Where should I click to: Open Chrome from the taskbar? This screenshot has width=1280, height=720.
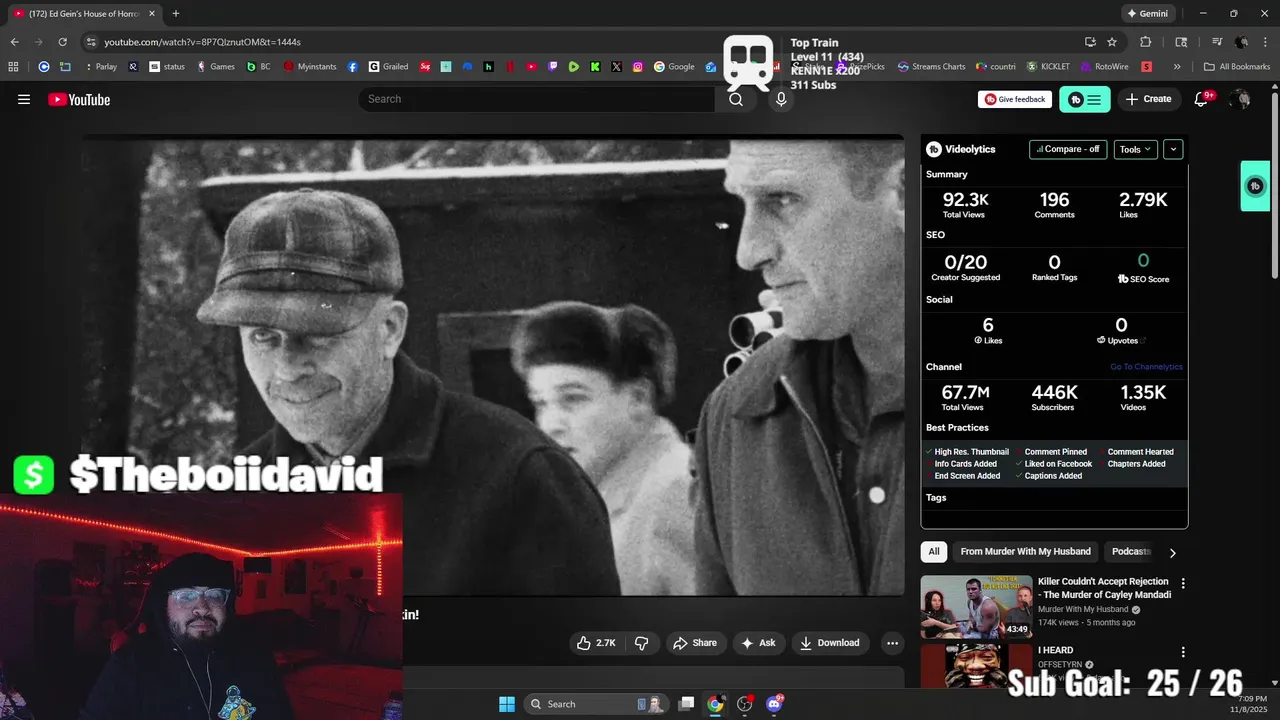click(x=715, y=704)
